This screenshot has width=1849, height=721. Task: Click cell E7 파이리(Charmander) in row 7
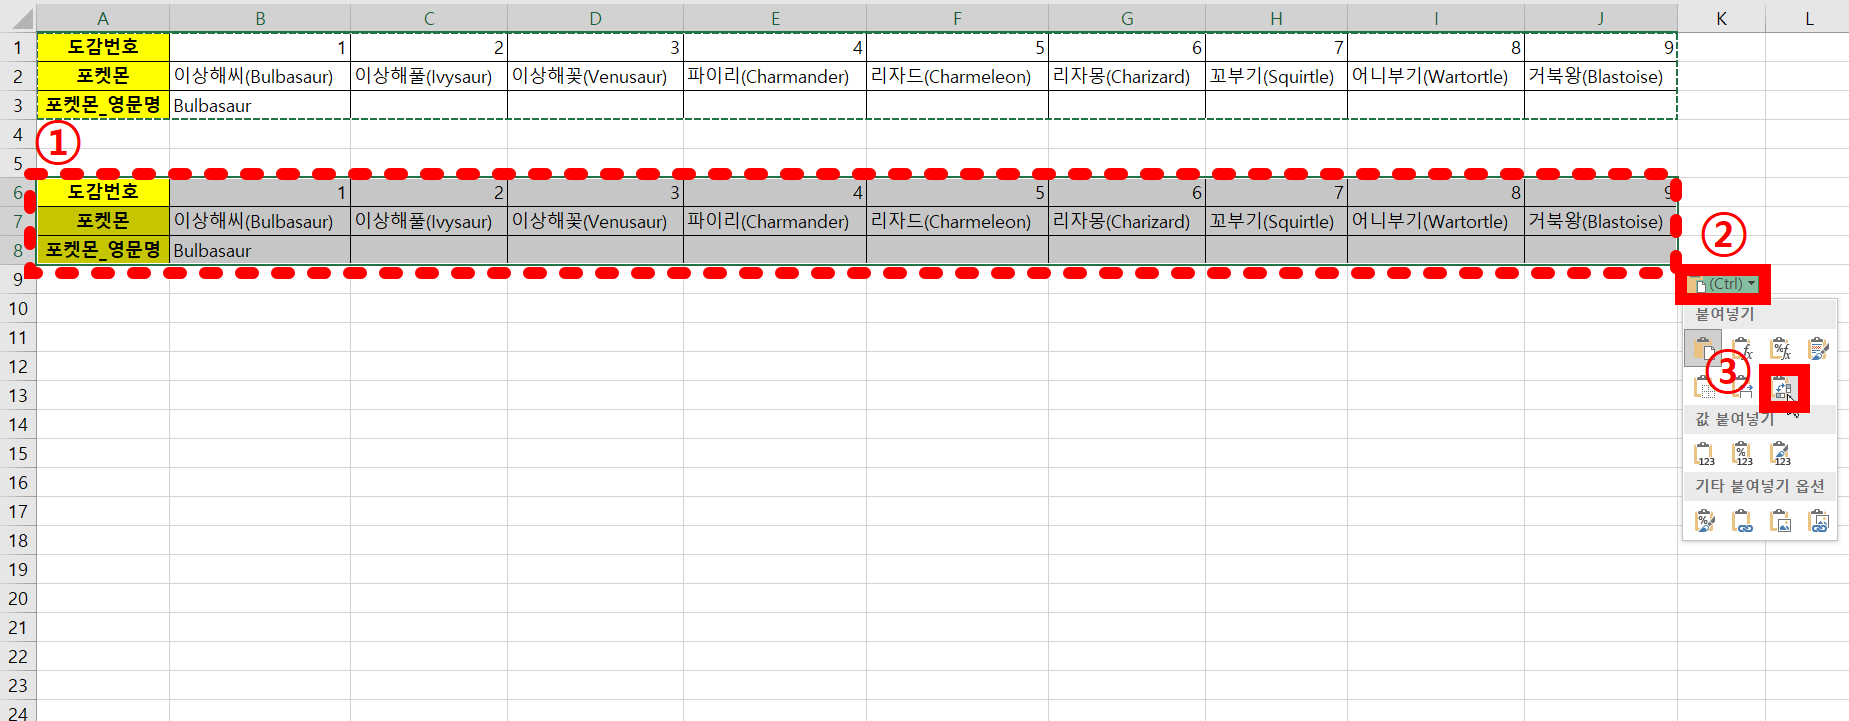[x=775, y=221]
